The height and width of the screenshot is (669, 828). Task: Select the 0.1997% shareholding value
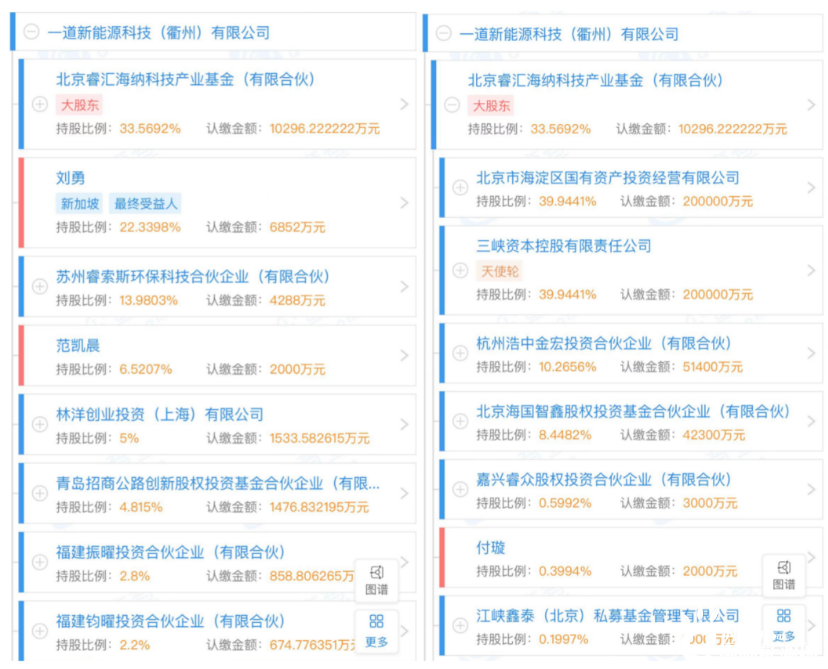(x=563, y=639)
